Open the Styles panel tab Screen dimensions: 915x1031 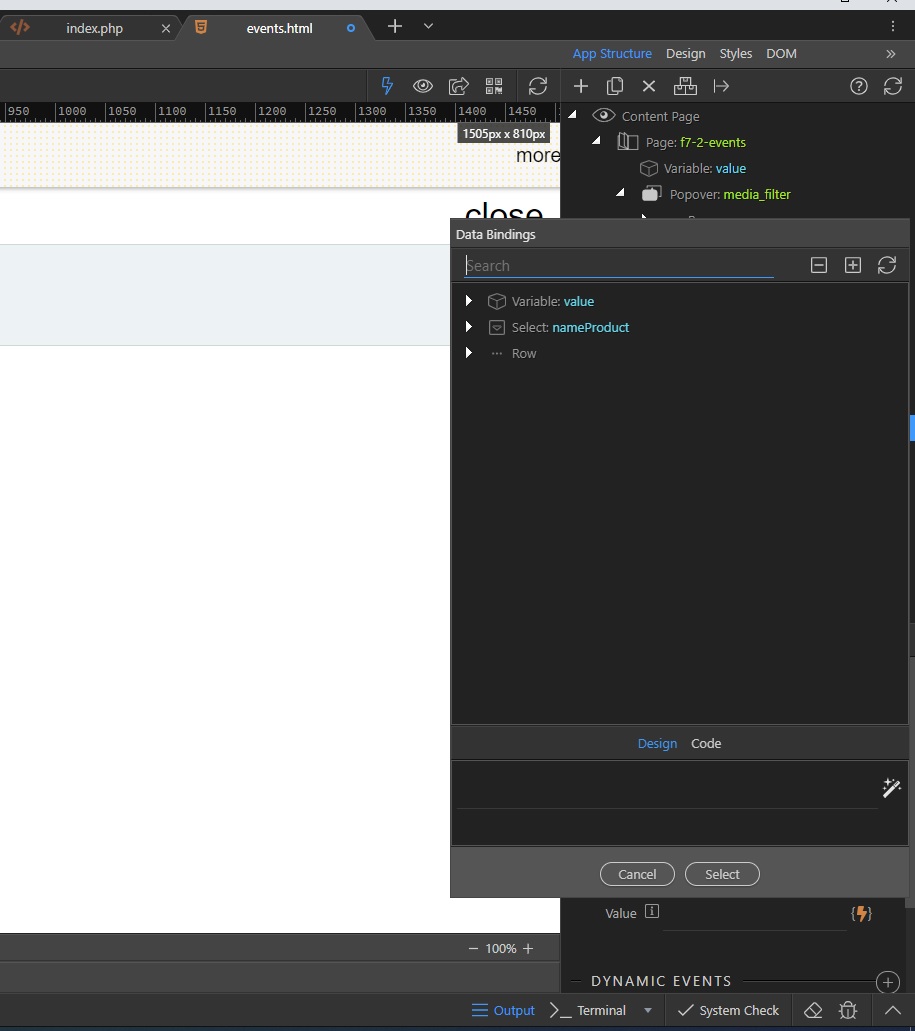pyautogui.click(x=735, y=54)
